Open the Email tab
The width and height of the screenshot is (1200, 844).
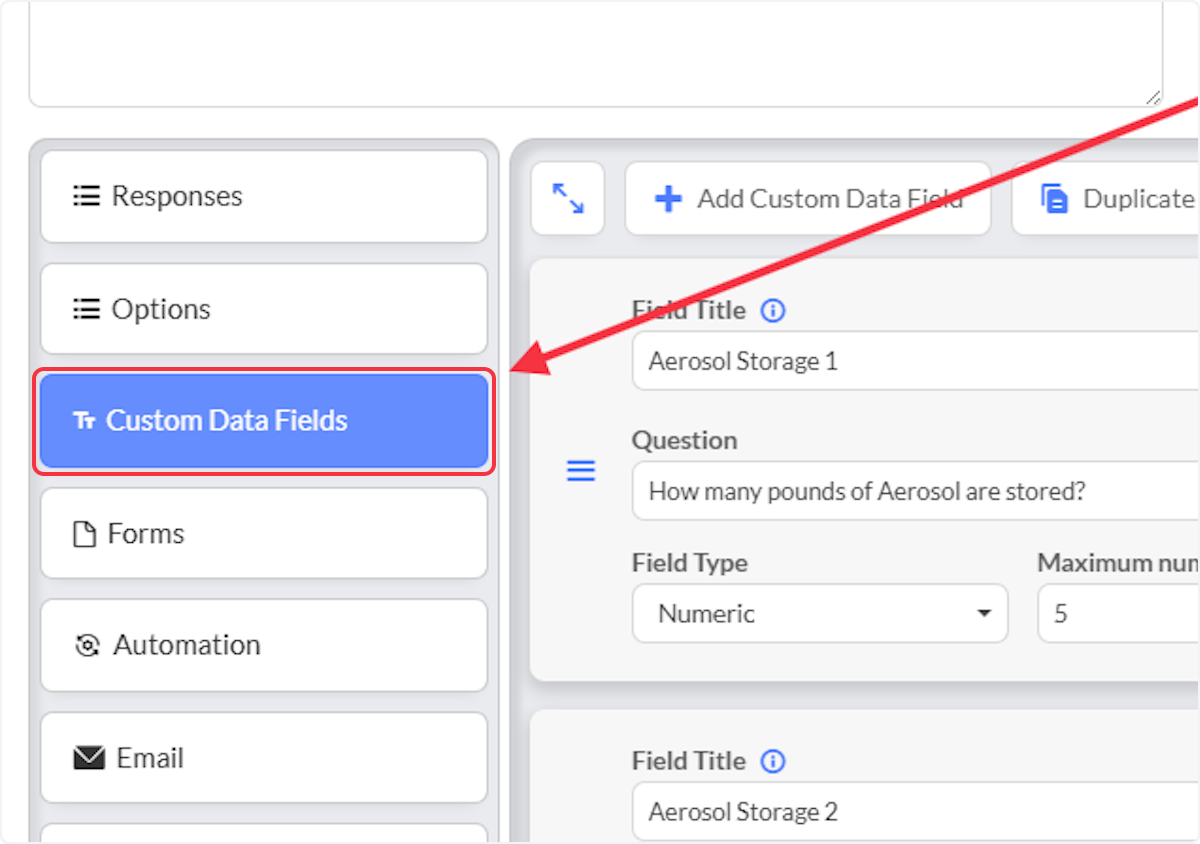click(x=264, y=758)
